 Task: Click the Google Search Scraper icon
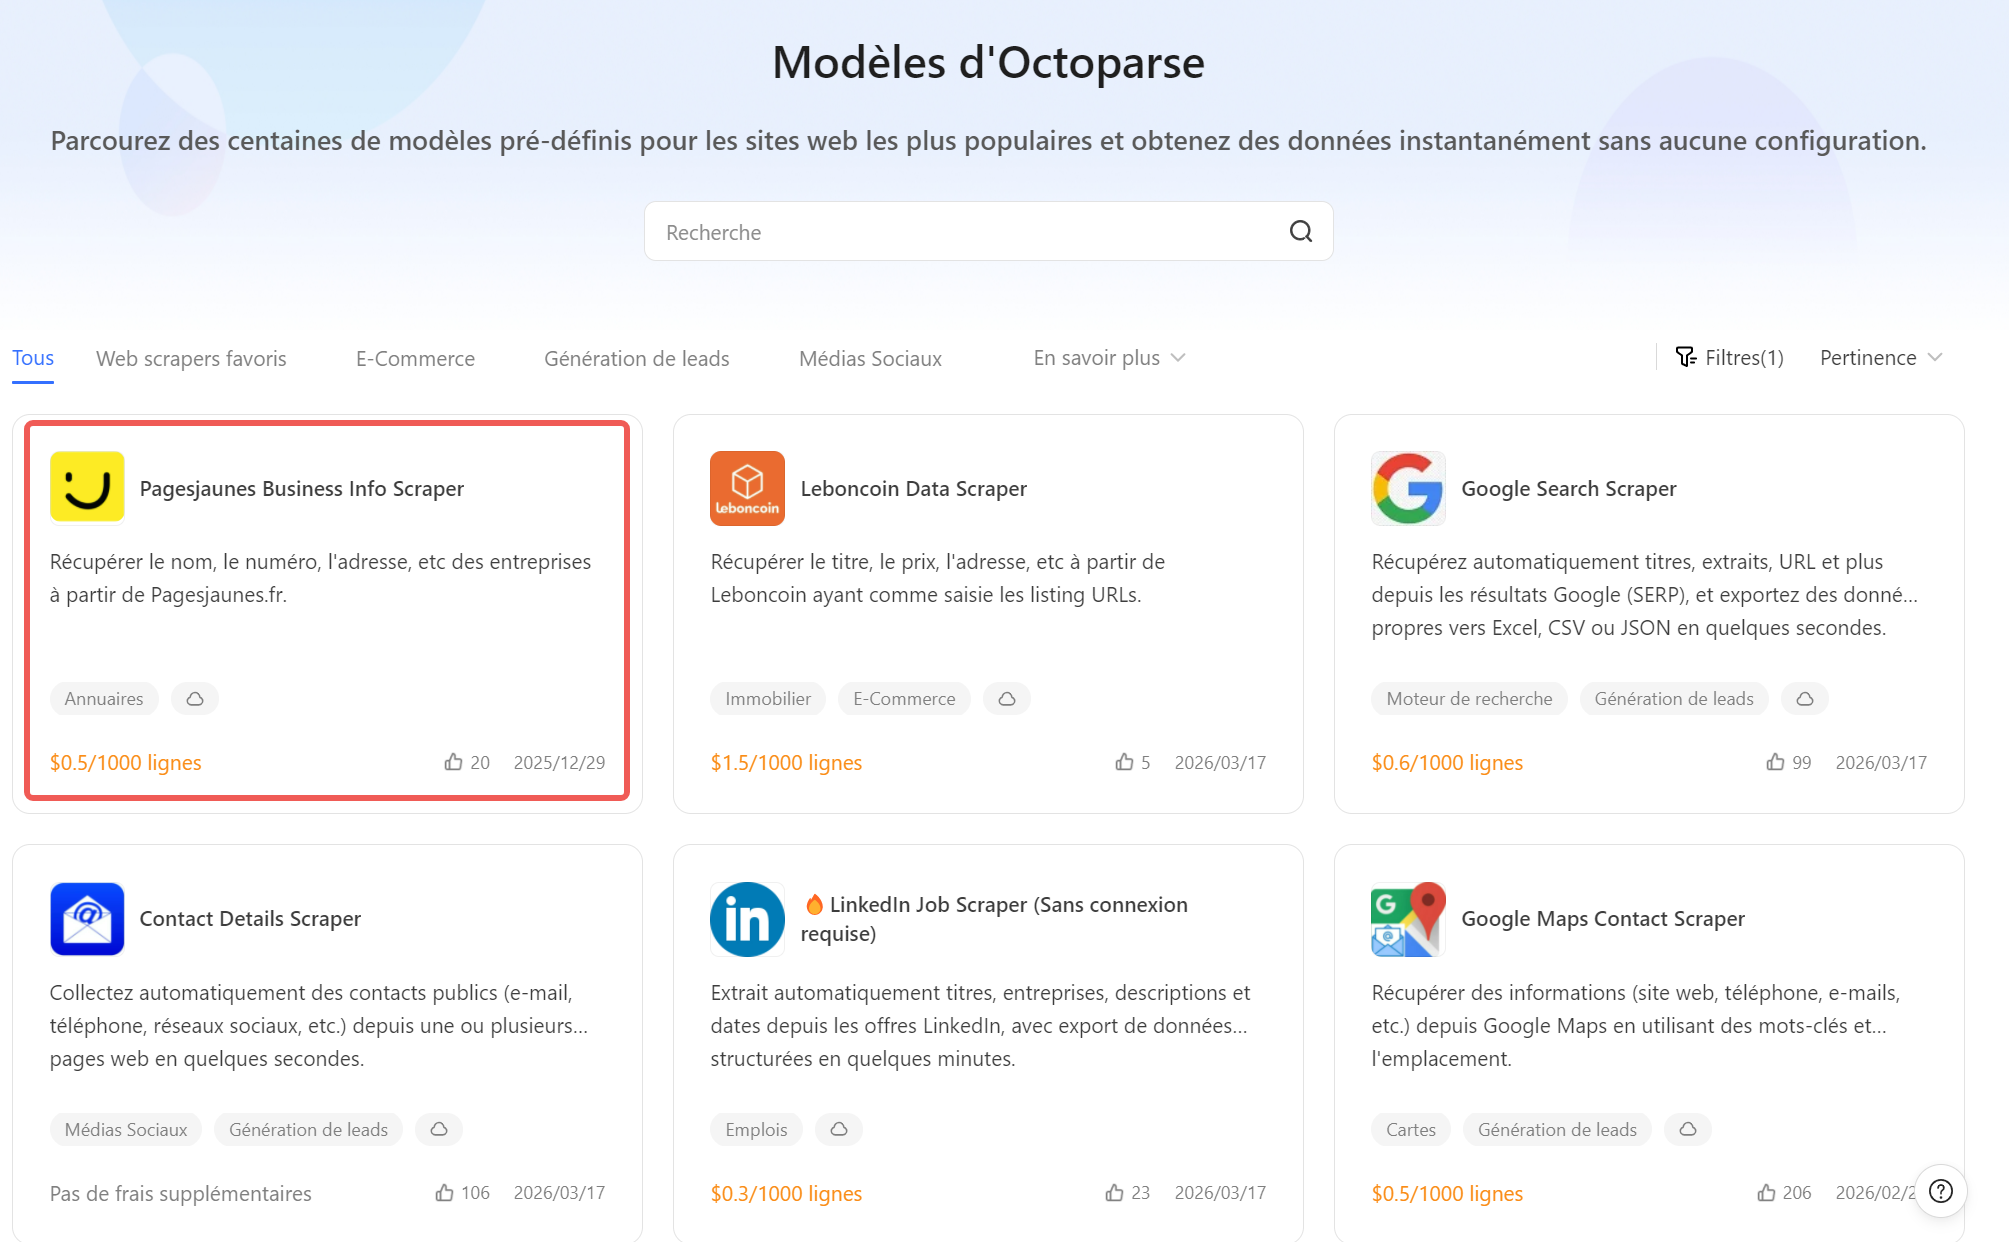[1407, 488]
